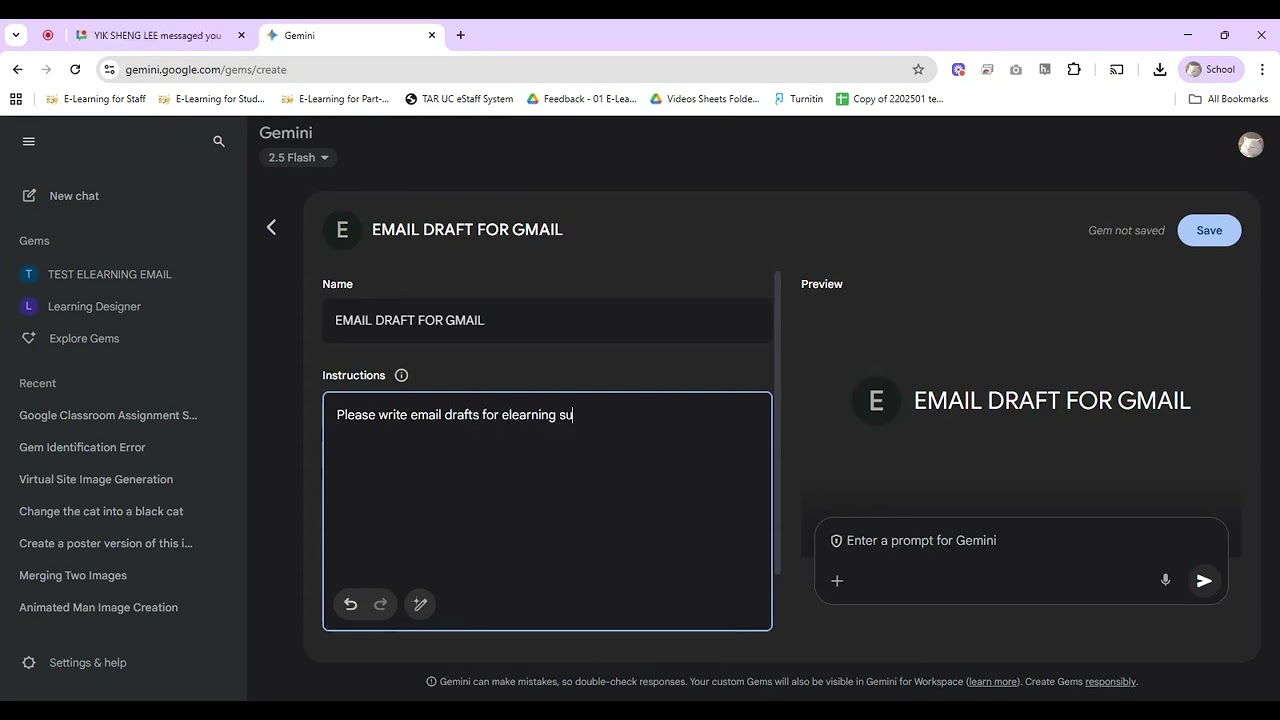Go back using the left chevron arrow
Screen dimensions: 1280x720
point(271,228)
